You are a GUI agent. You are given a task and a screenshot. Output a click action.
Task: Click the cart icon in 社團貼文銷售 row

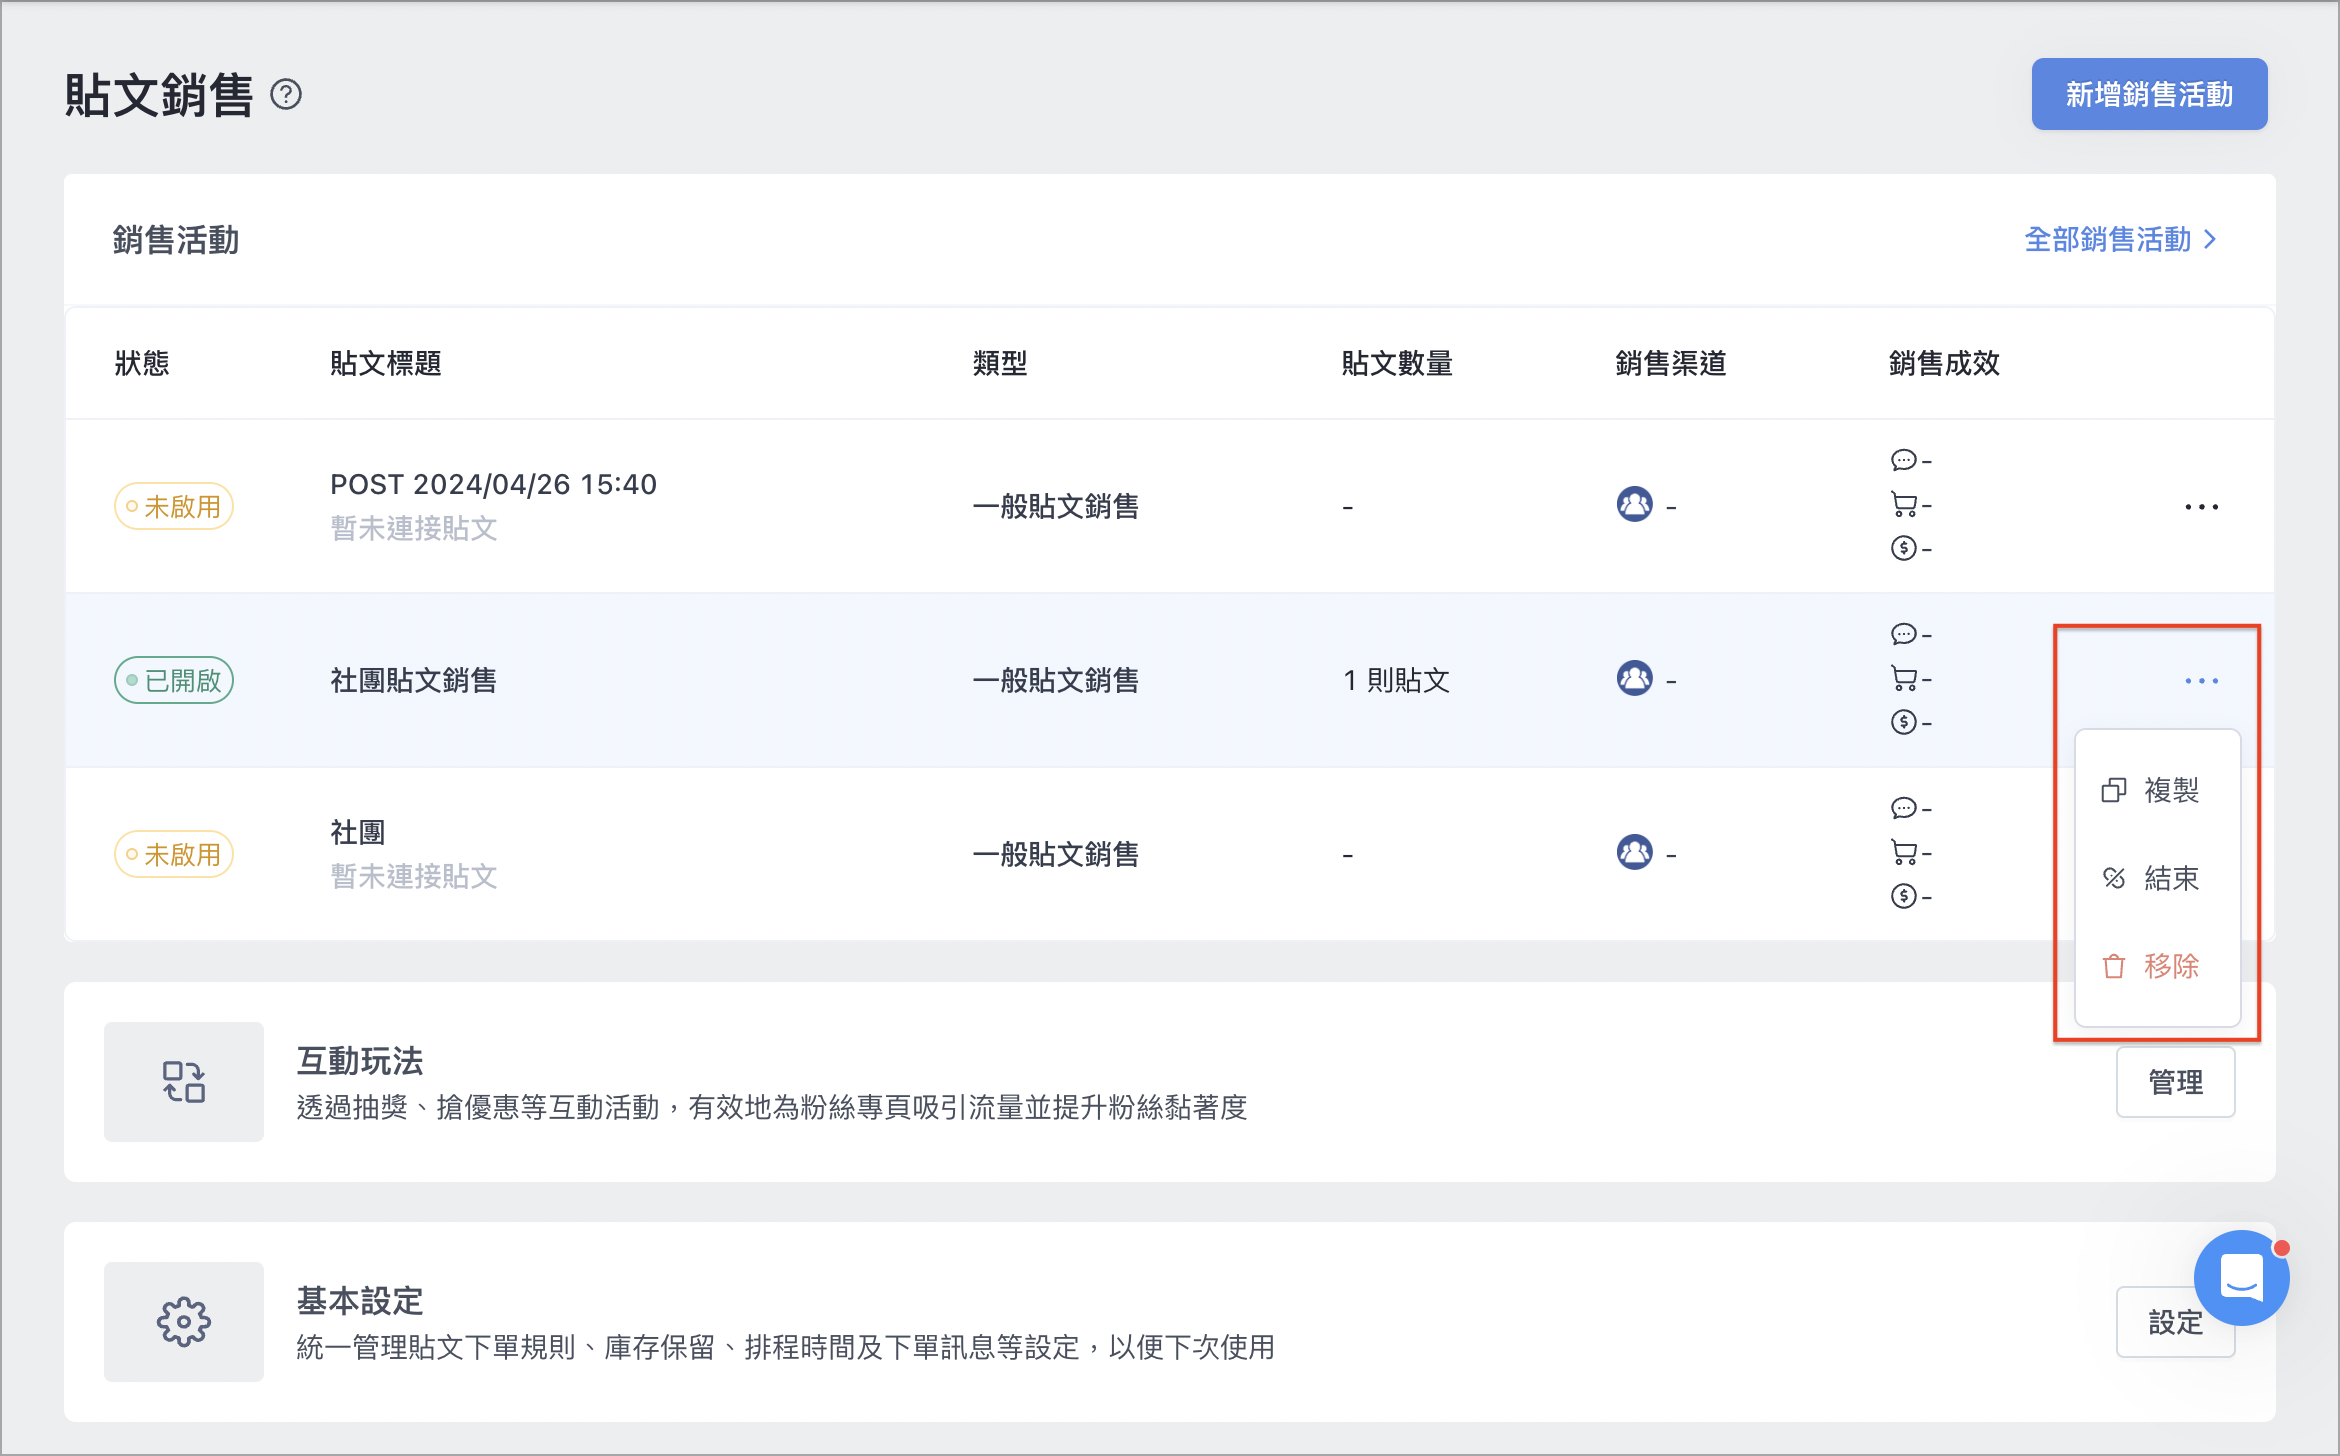point(1903,679)
